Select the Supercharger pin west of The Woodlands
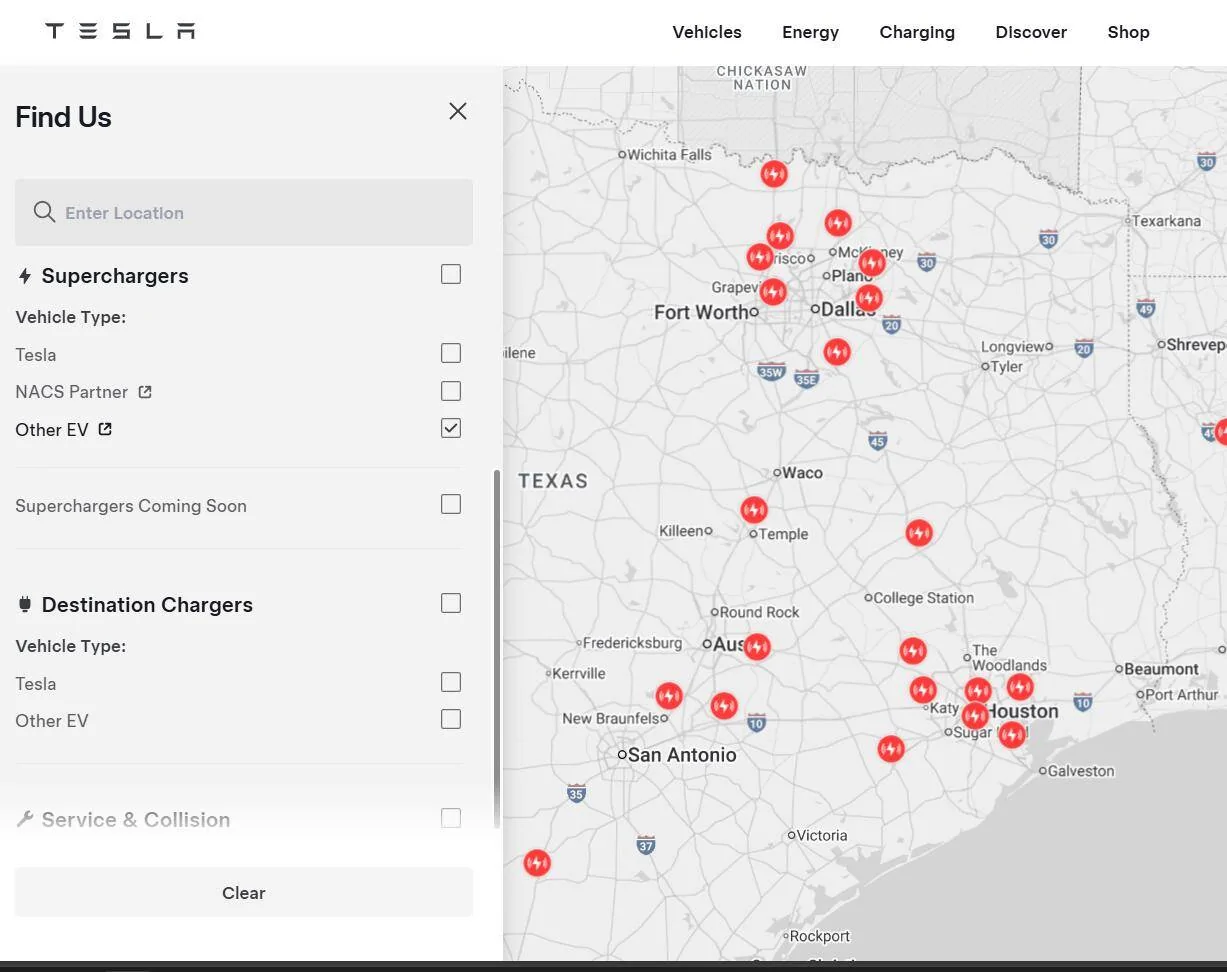 pyautogui.click(x=912, y=652)
